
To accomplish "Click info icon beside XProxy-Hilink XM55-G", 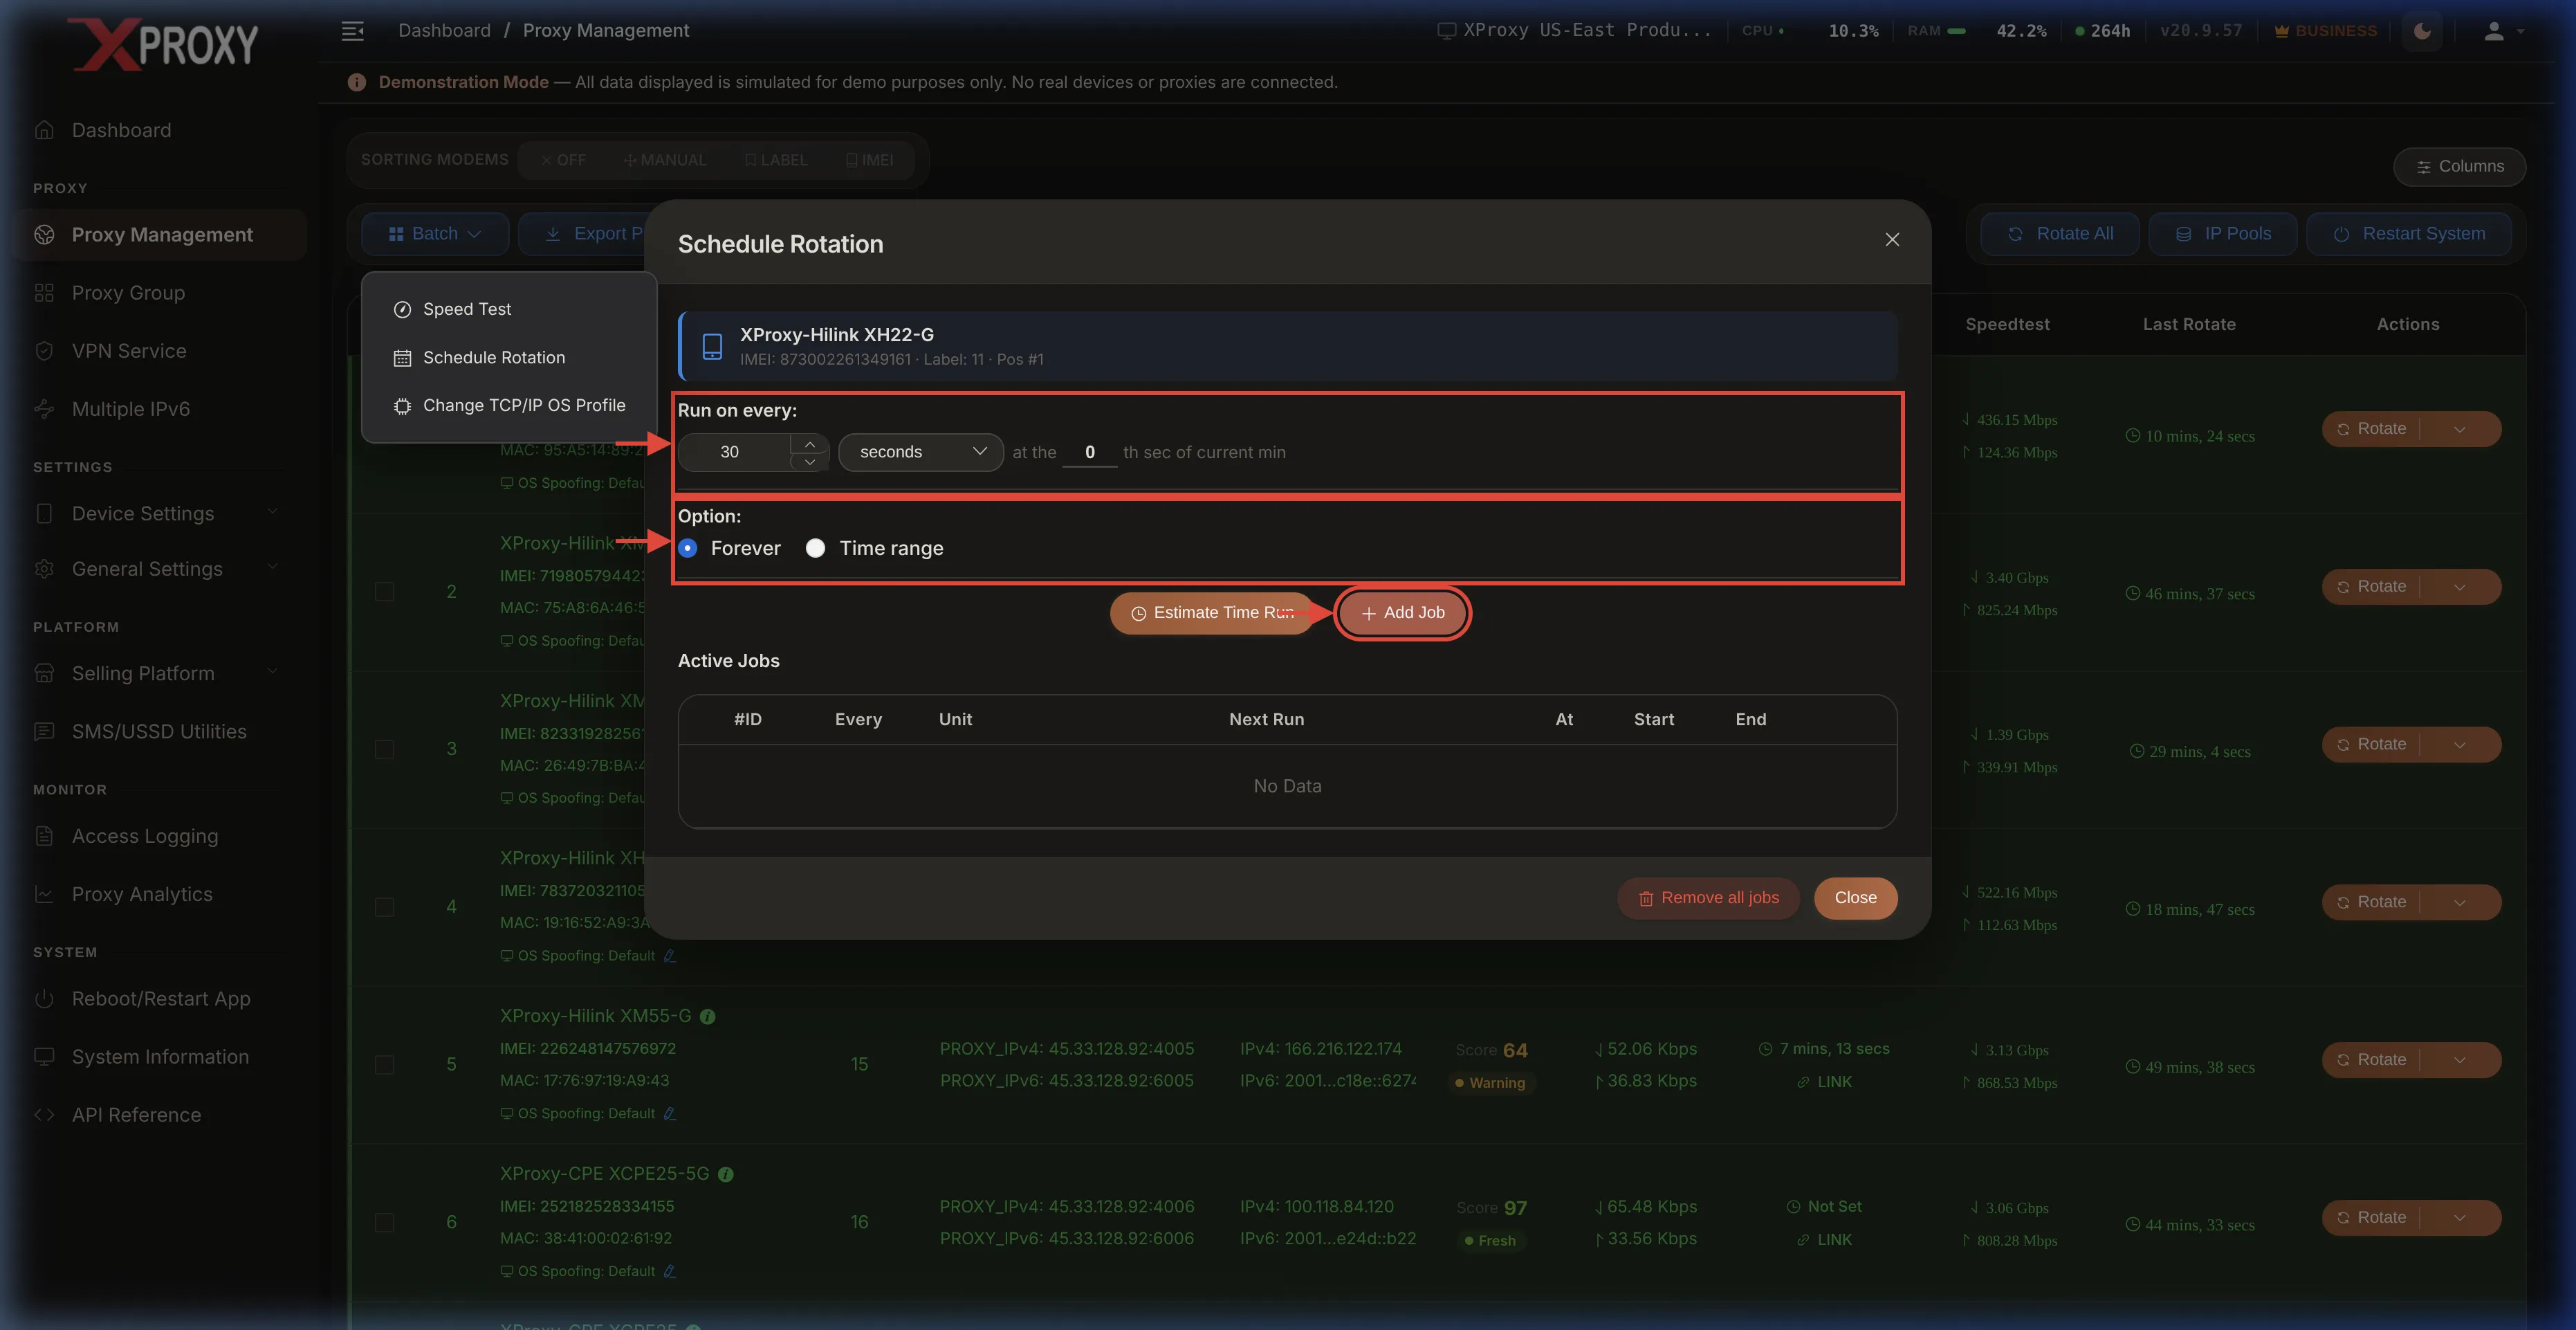I will pyautogui.click(x=707, y=1017).
